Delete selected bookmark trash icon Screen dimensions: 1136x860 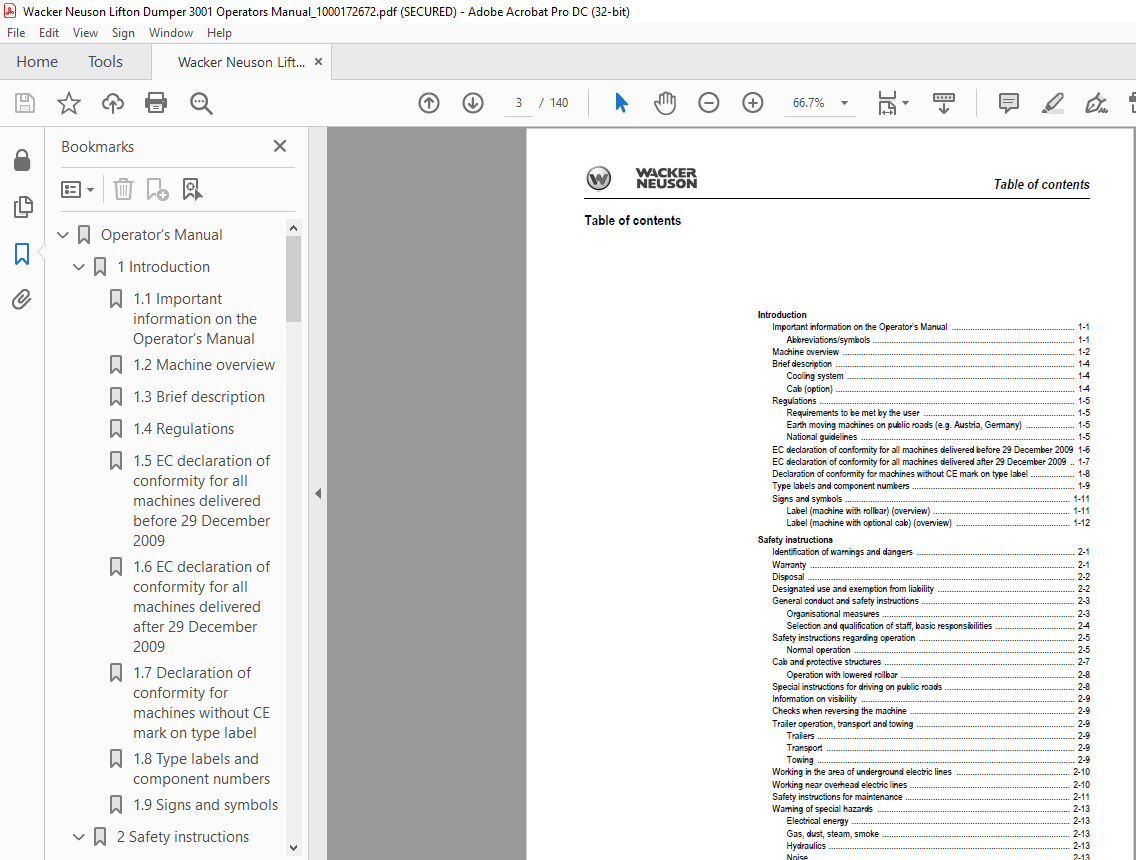click(x=123, y=190)
